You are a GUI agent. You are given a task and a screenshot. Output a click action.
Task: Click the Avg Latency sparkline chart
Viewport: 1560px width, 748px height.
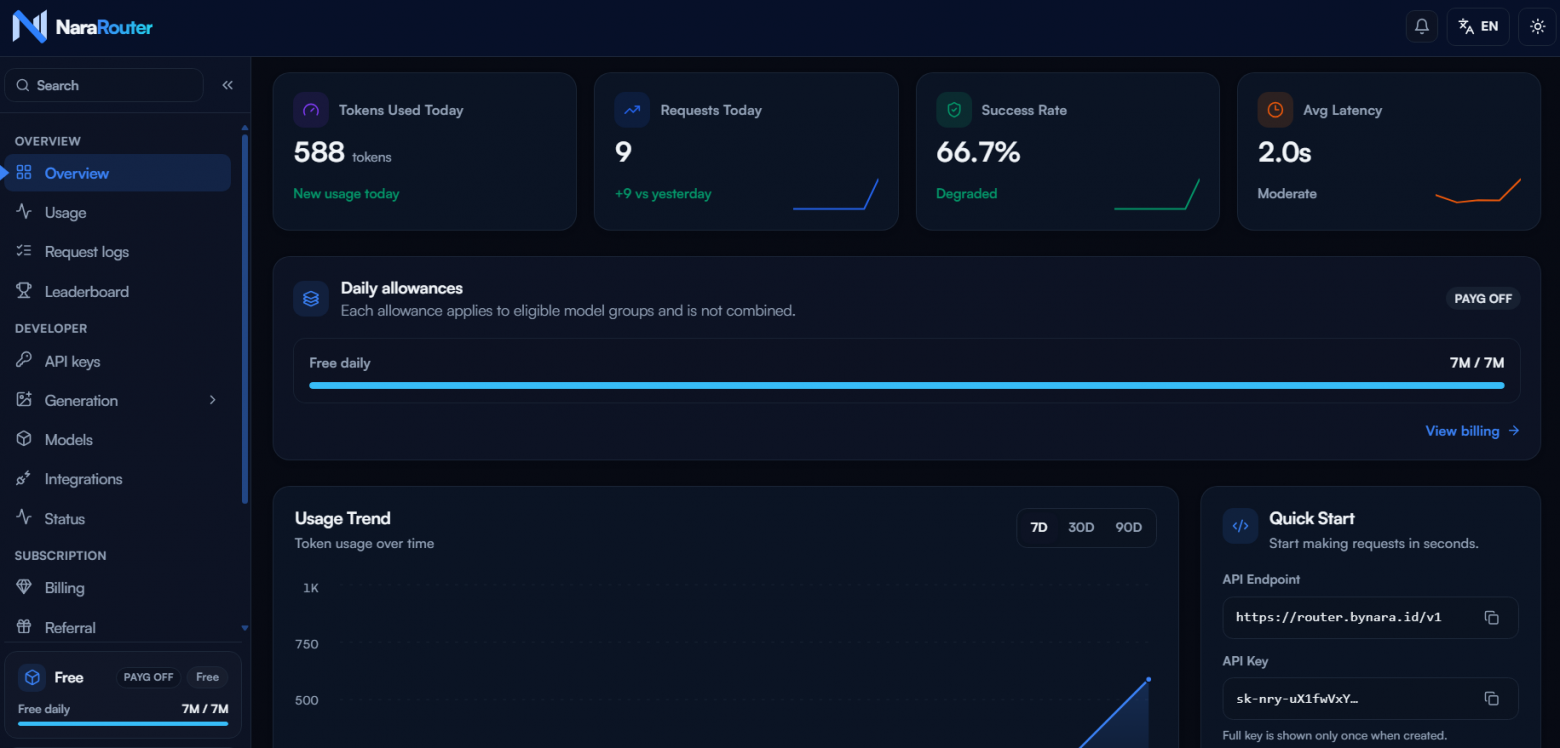click(x=1478, y=191)
